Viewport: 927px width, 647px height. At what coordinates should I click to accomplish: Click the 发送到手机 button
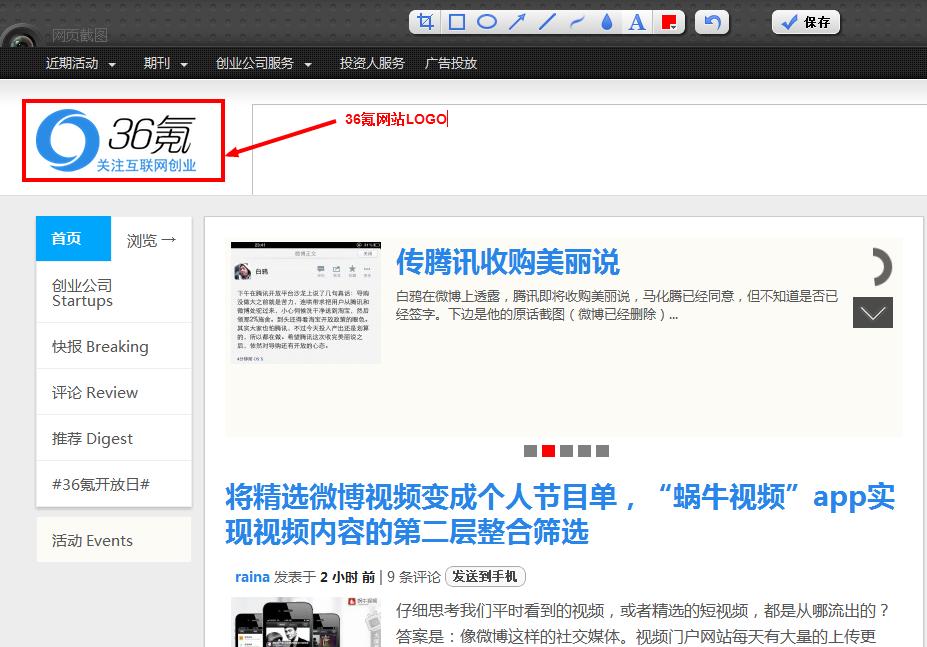pos(485,576)
